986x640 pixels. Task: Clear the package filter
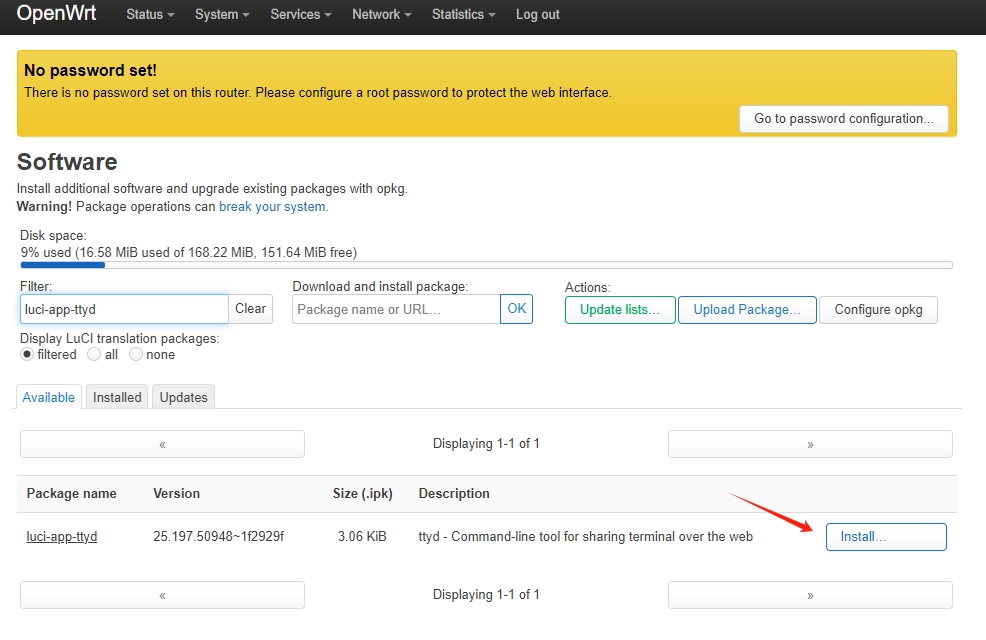(250, 309)
